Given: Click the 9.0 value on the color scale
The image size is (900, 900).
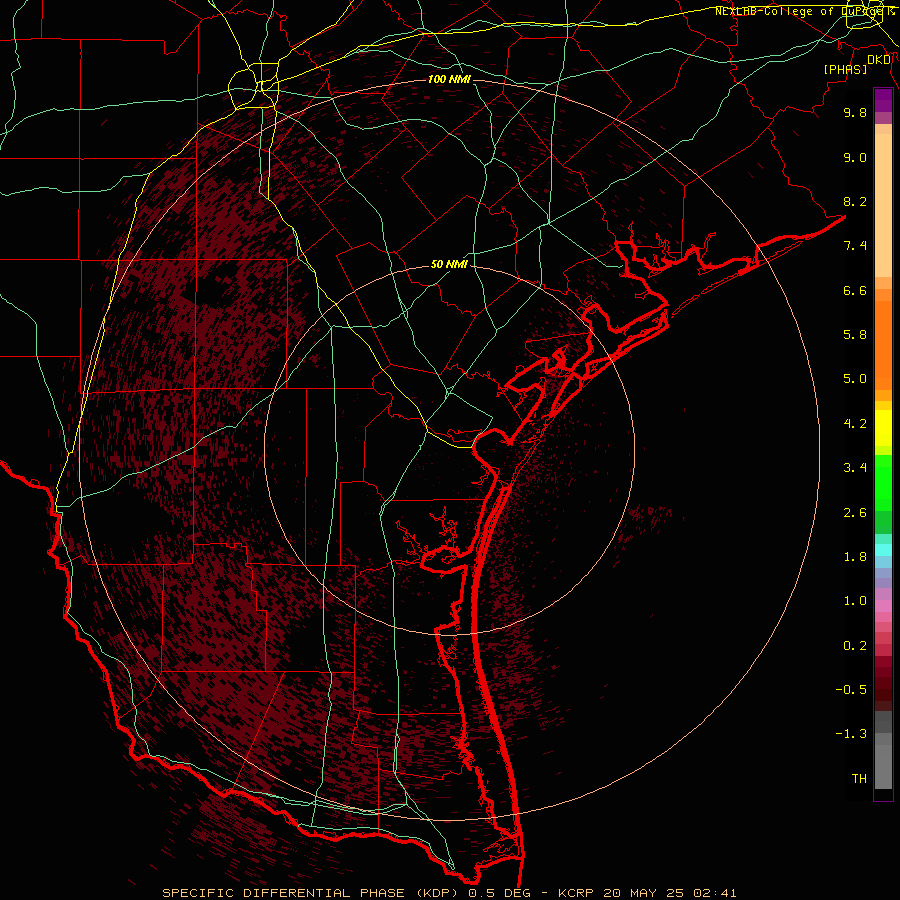Looking at the screenshot, I should (855, 158).
